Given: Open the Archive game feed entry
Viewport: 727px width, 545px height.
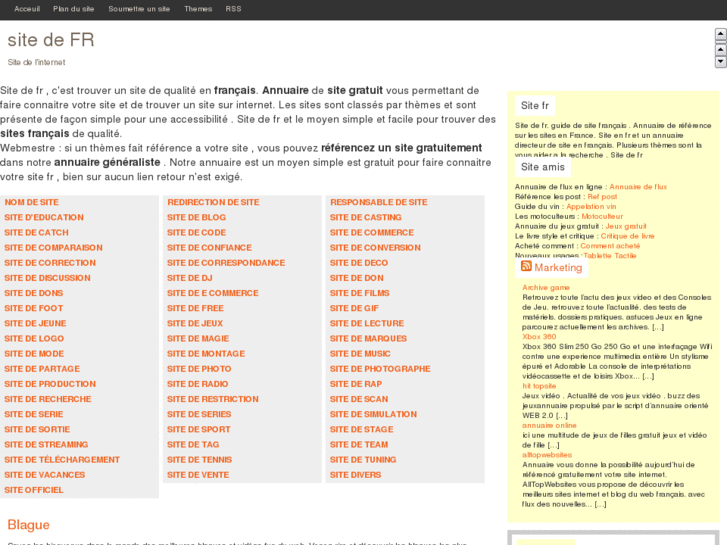Looking at the screenshot, I should [546, 288].
